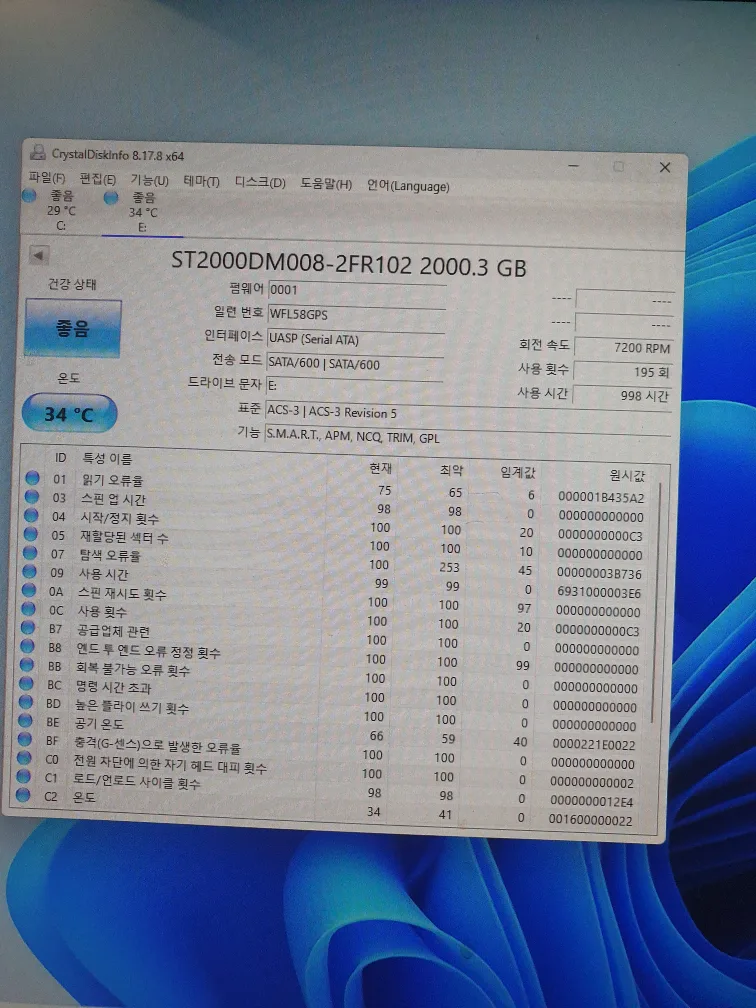Click the status dot for 회복 불가능 오류 횟수
This screenshot has height=1008, width=756.
26,664
